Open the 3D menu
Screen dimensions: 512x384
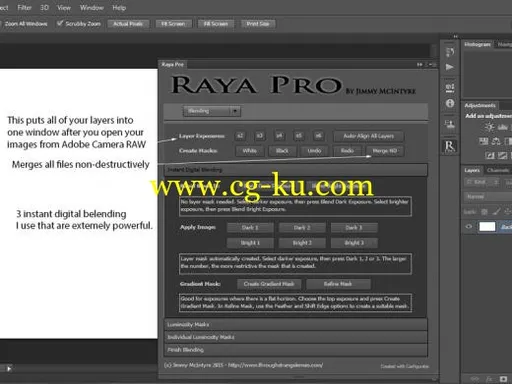coord(44,8)
